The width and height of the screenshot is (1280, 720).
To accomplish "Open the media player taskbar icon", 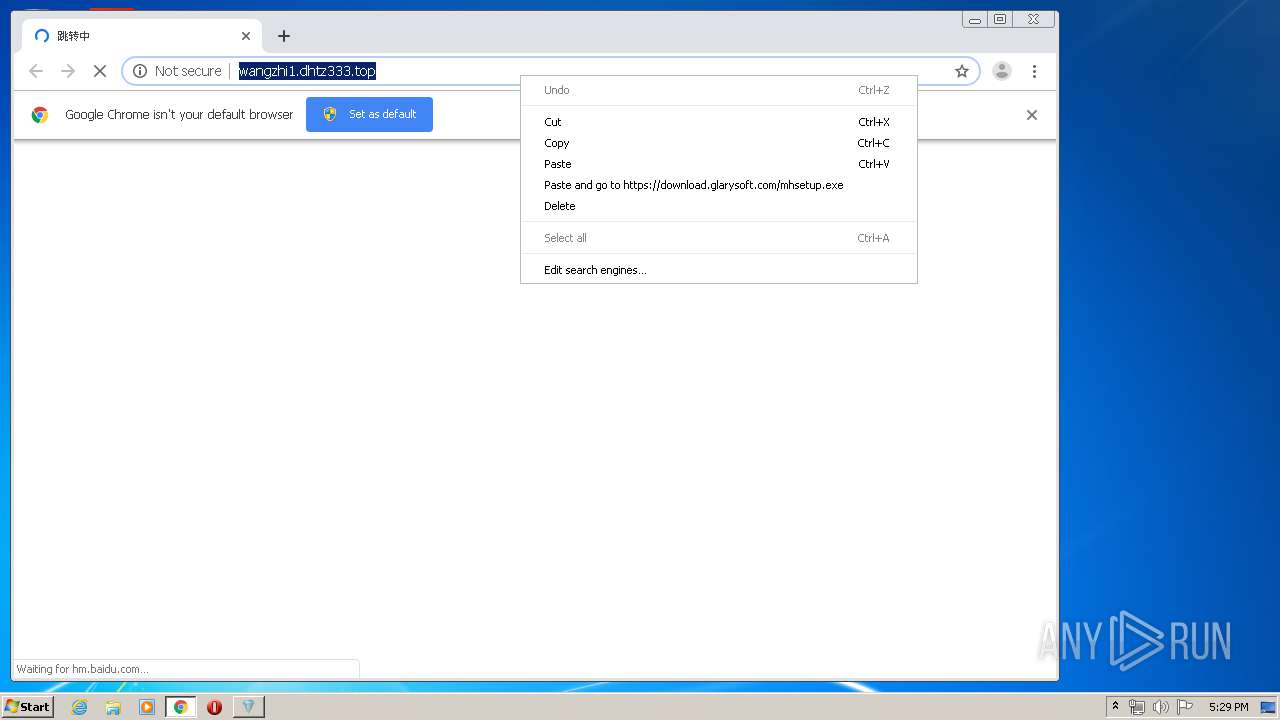I will pos(147,707).
